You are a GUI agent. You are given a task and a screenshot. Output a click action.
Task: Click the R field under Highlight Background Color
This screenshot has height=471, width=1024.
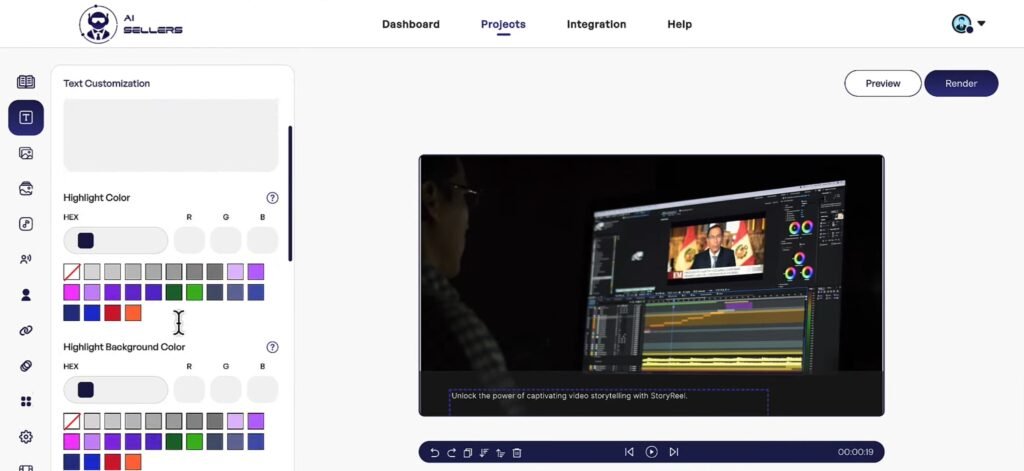[x=189, y=390]
